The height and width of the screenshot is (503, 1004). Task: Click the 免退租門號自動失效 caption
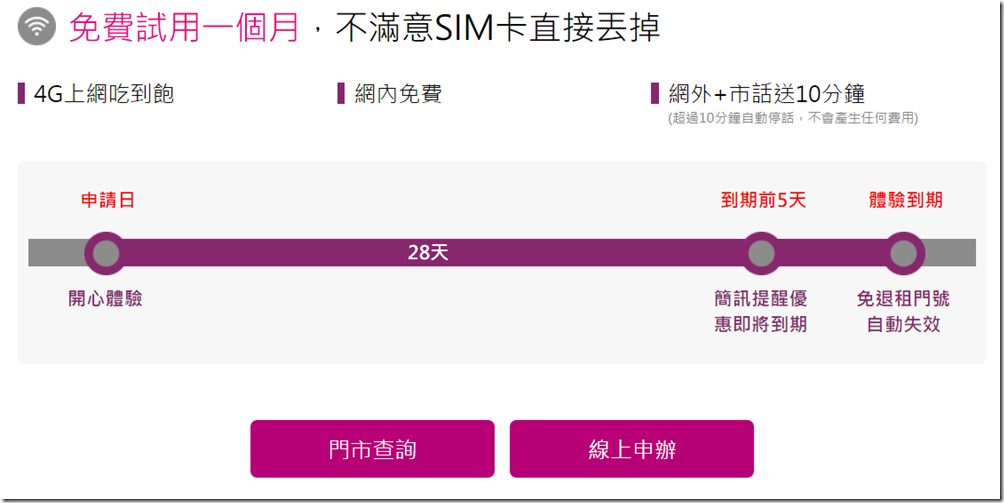pos(903,311)
